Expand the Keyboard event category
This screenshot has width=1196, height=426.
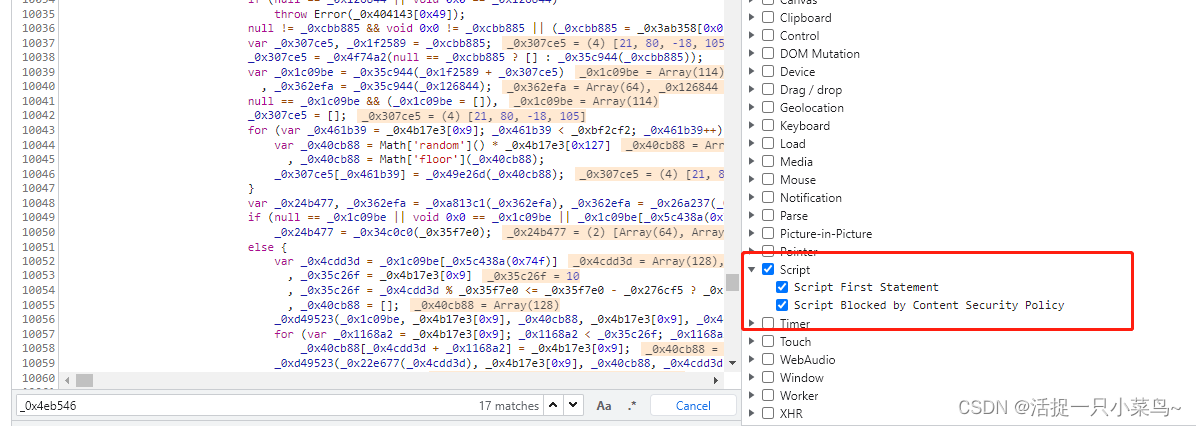pyautogui.click(x=752, y=126)
